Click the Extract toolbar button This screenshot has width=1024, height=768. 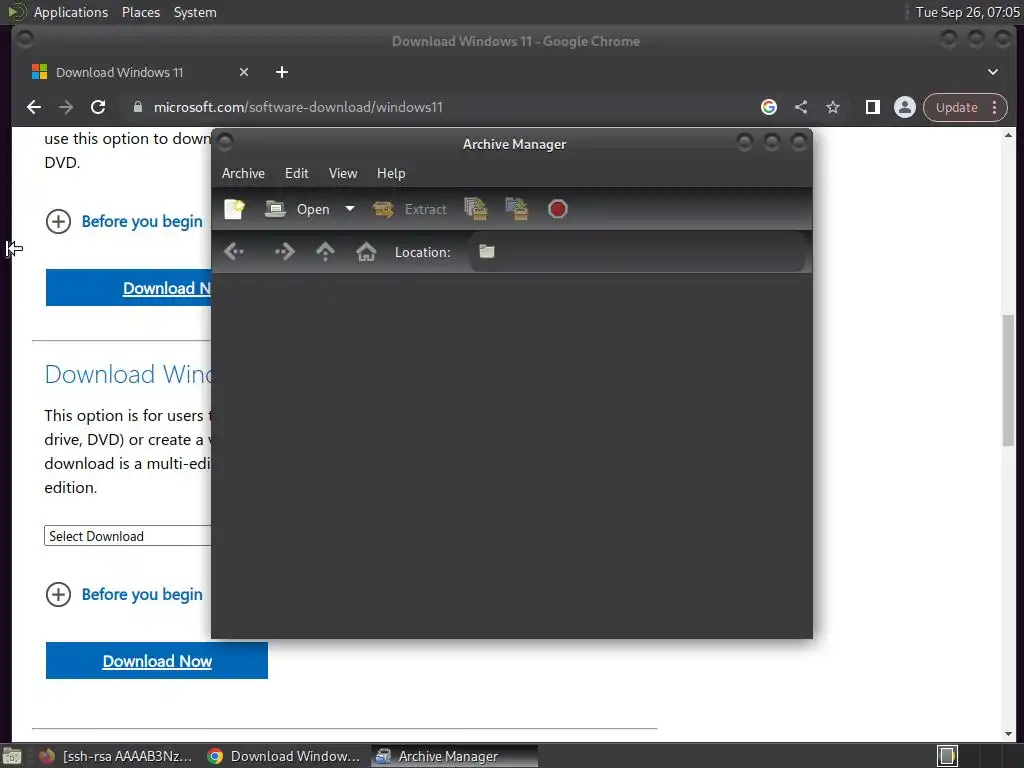coord(409,209)
